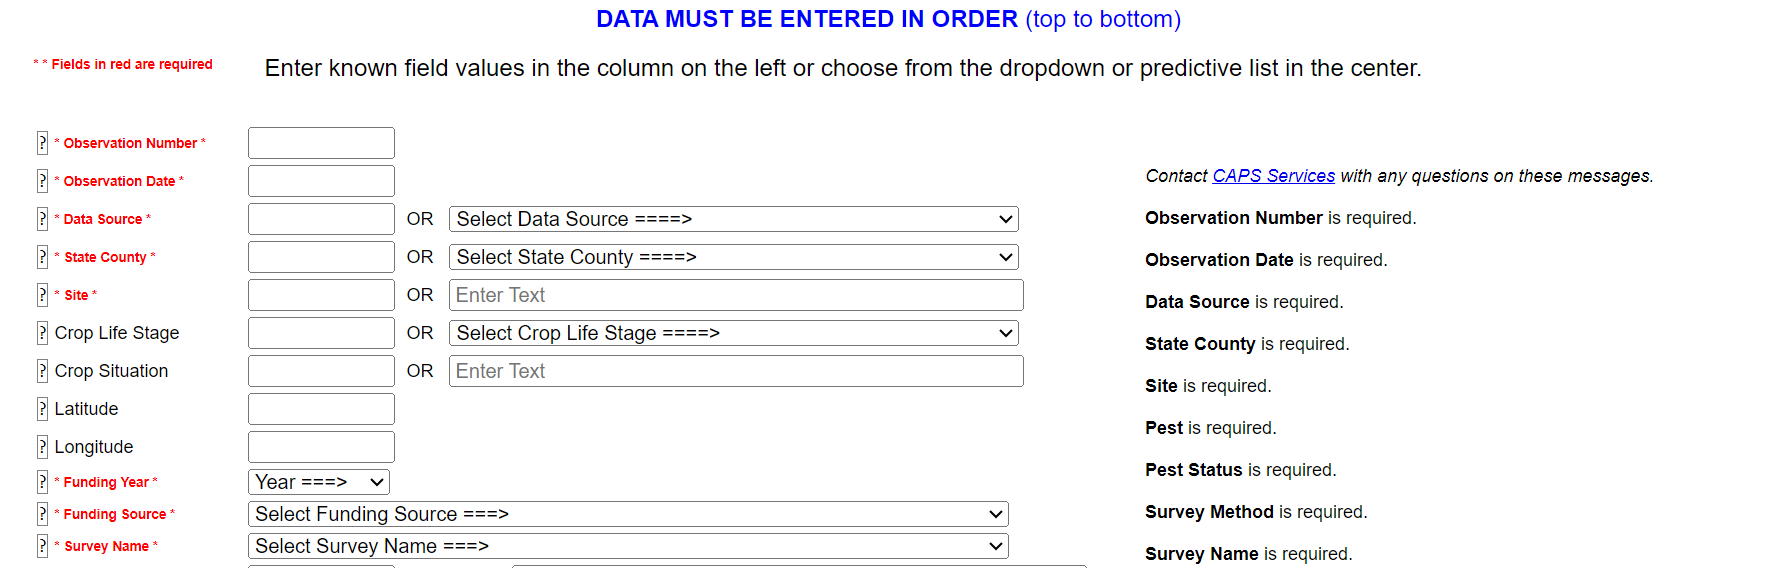Expand the Select Data Source dropdown
The image size is (1770, 568).
point(733,219)
